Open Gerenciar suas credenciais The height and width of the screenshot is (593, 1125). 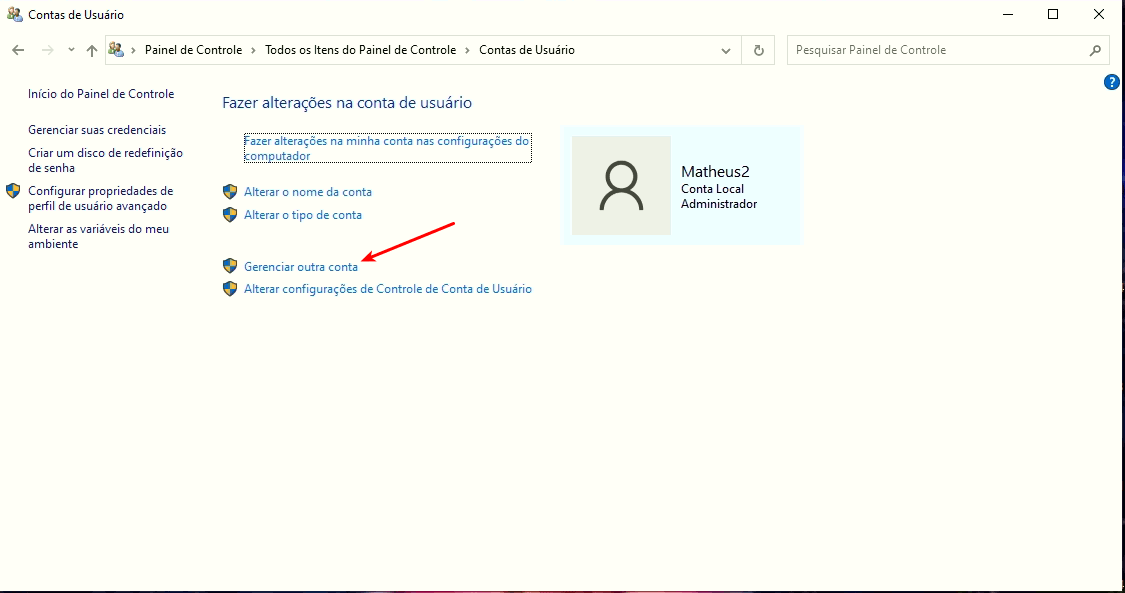97,130
